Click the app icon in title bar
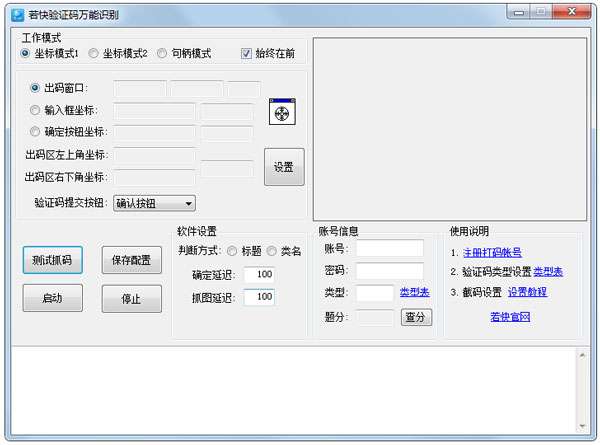 pyautogui.click(x=17, y=15)
